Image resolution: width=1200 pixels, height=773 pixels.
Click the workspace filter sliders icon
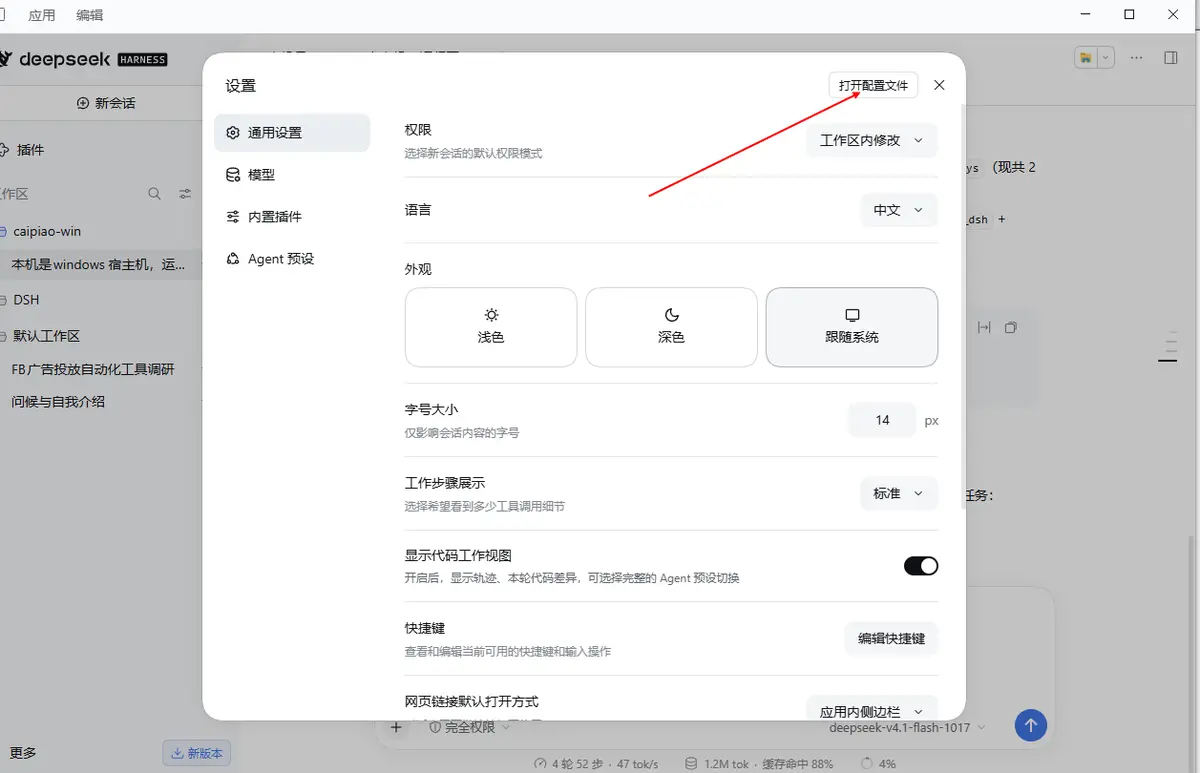point(185,194)
